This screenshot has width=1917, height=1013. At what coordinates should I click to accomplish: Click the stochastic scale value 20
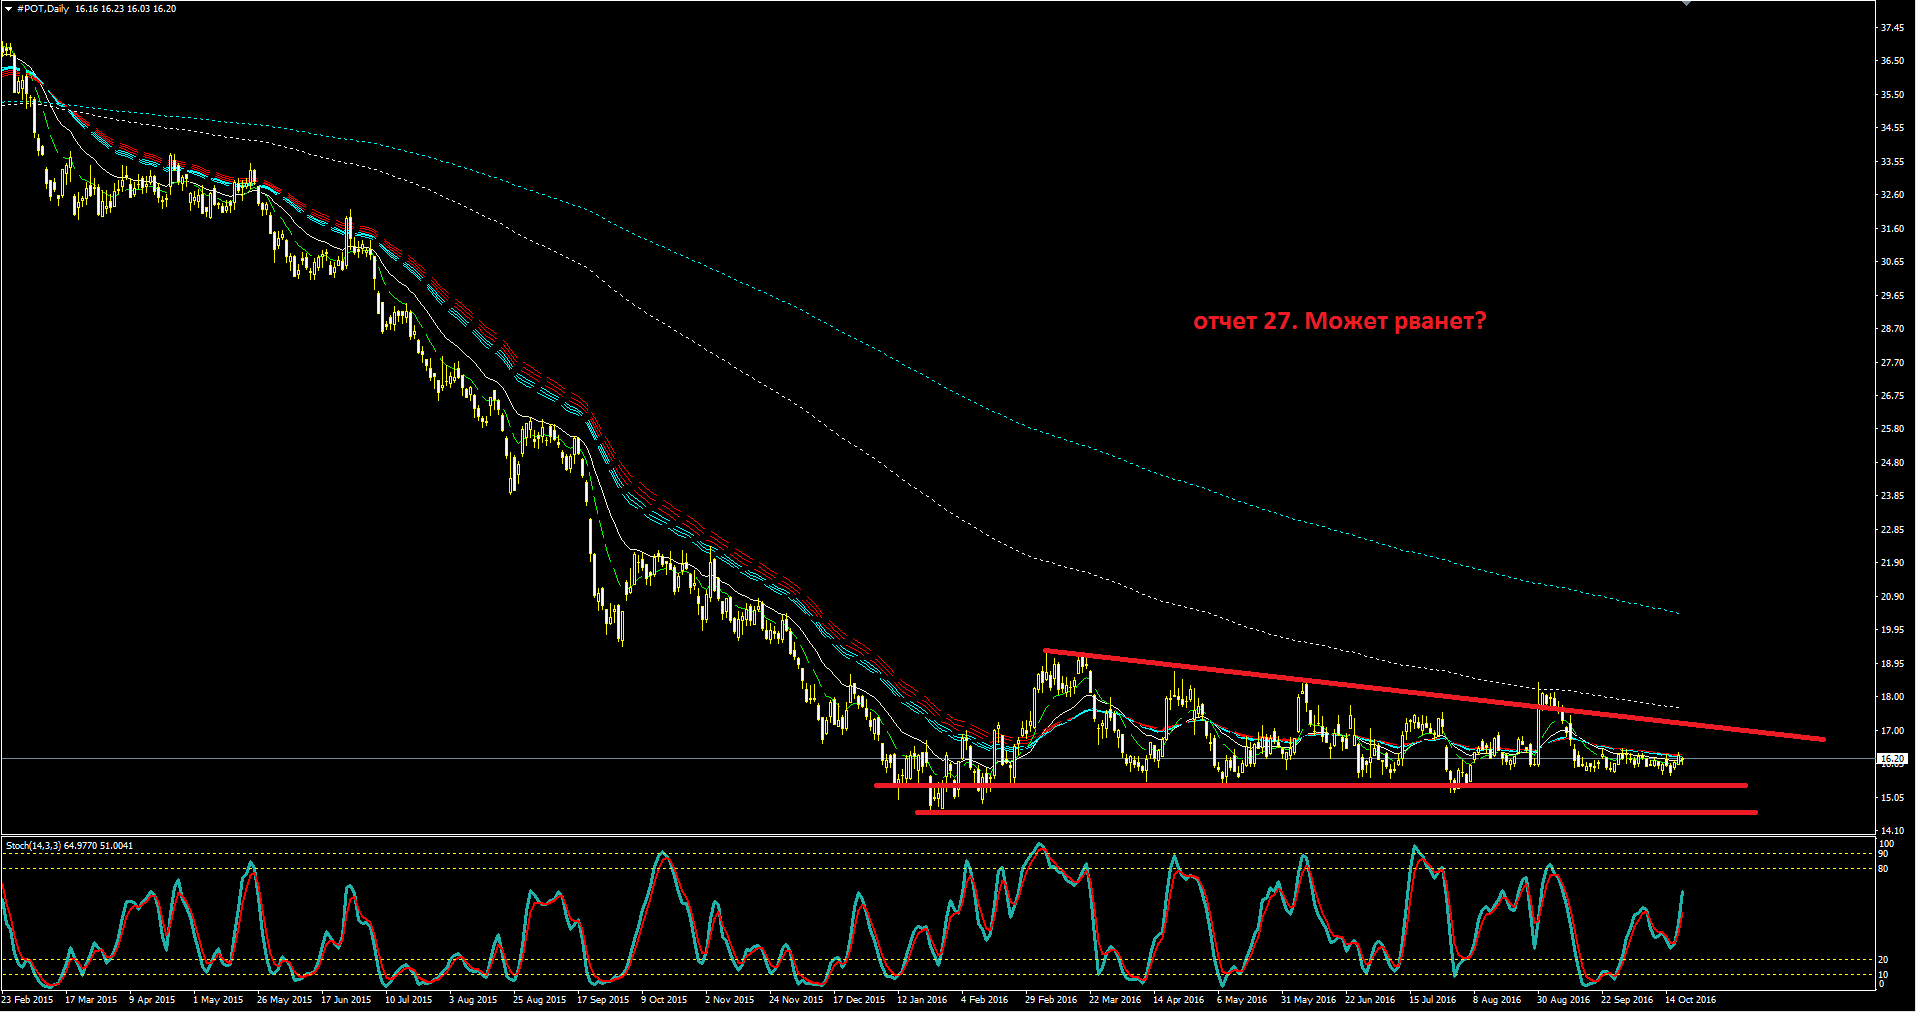[x=1883, y=960]
